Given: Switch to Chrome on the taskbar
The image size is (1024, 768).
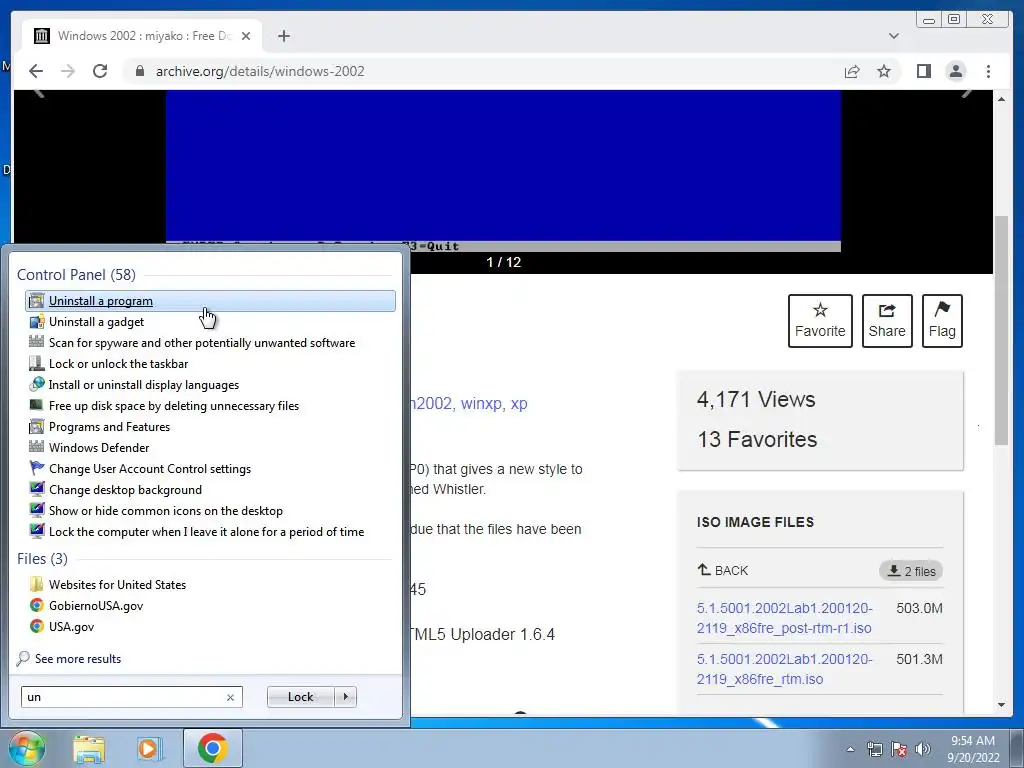Looking at the screenshot, I should click(212, 748).
